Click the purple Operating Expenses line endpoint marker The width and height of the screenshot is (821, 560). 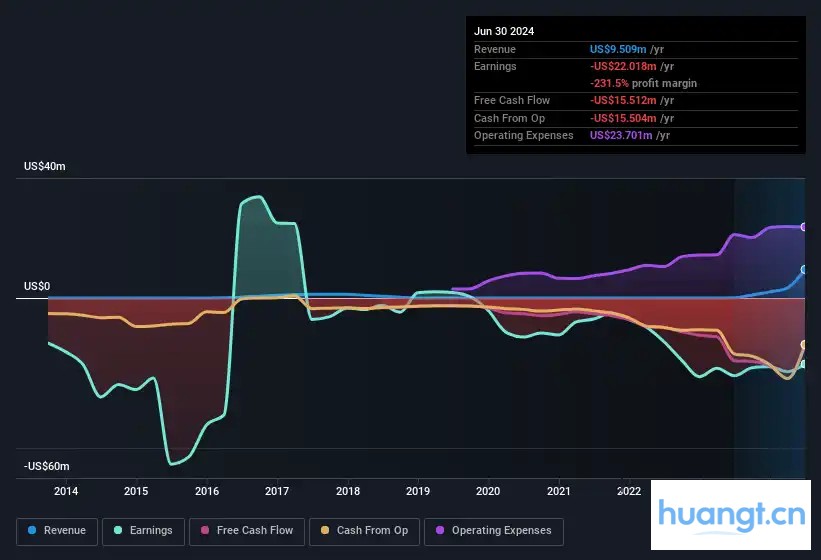coord(803,227)
